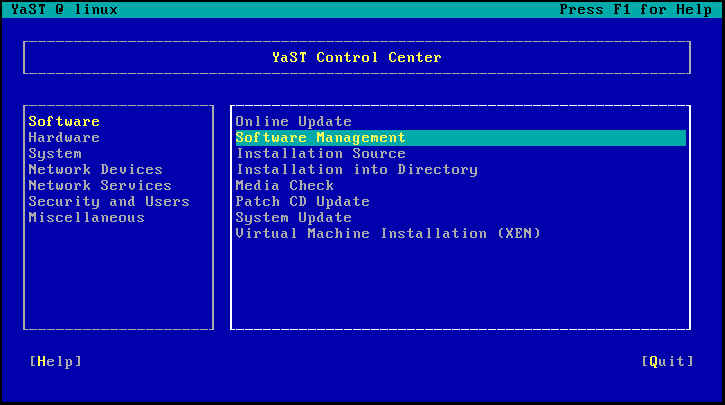Open the Installation Source module

pyautogui.click(x=320, y=153)
